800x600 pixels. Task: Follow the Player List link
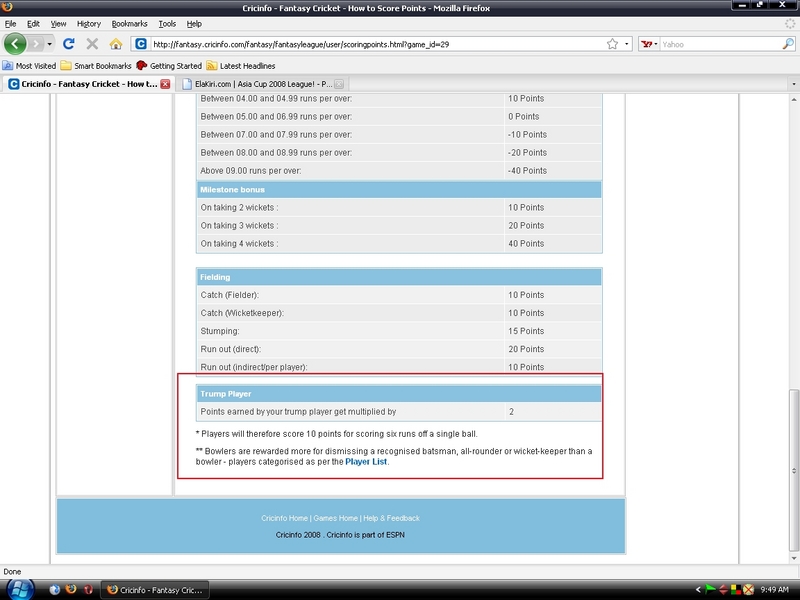pyautogui.click(x=366, y=462)
